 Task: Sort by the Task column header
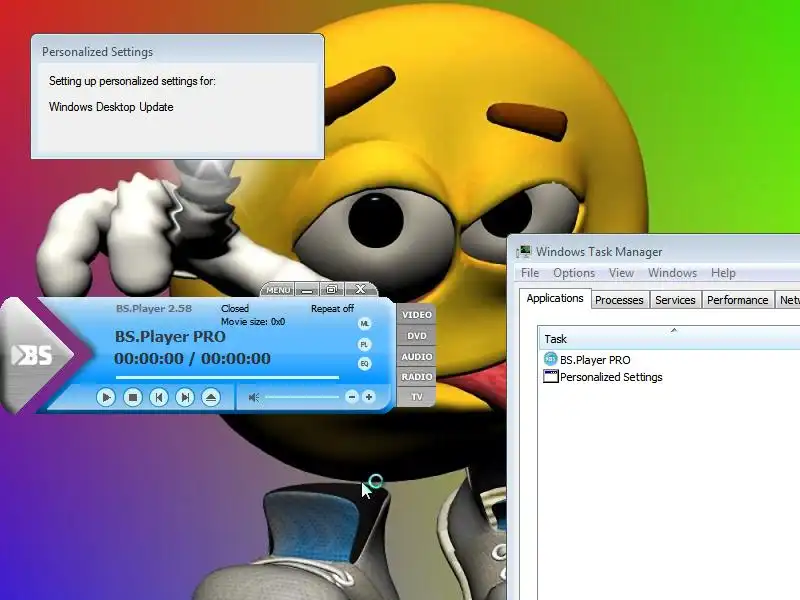coord(669,339)
